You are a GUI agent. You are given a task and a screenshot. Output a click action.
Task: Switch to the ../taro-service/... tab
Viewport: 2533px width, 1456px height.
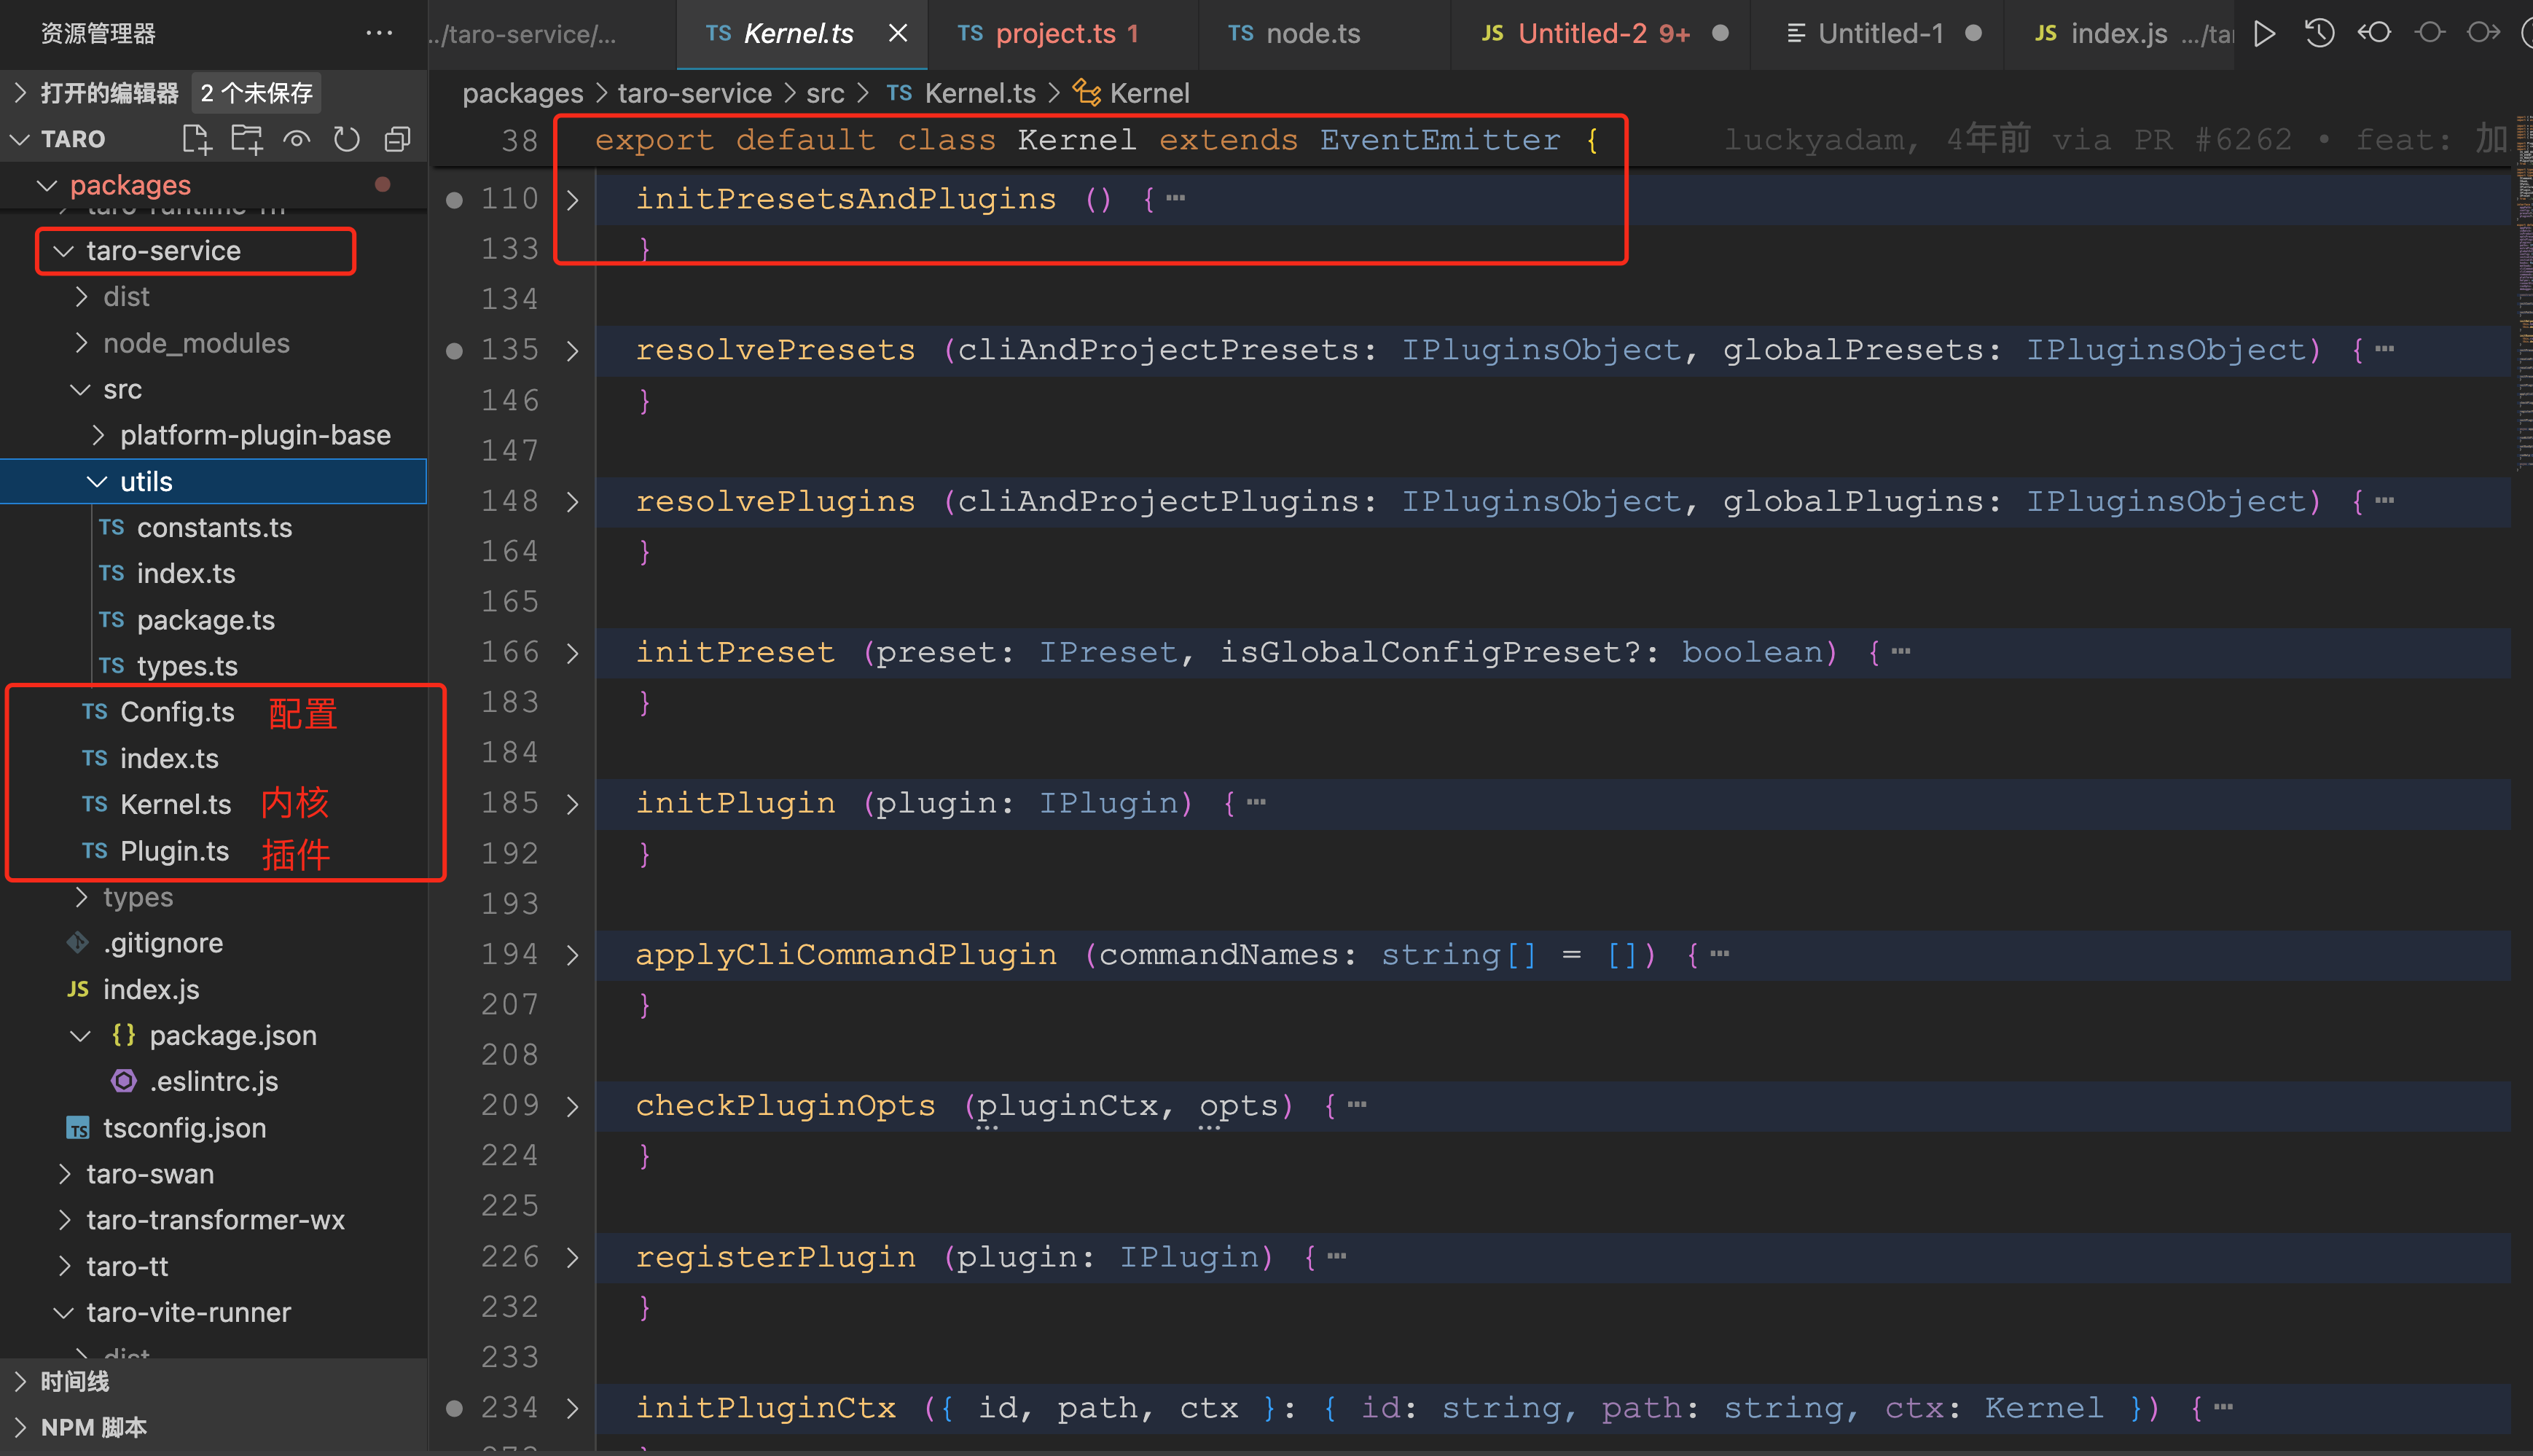(552, 34)
